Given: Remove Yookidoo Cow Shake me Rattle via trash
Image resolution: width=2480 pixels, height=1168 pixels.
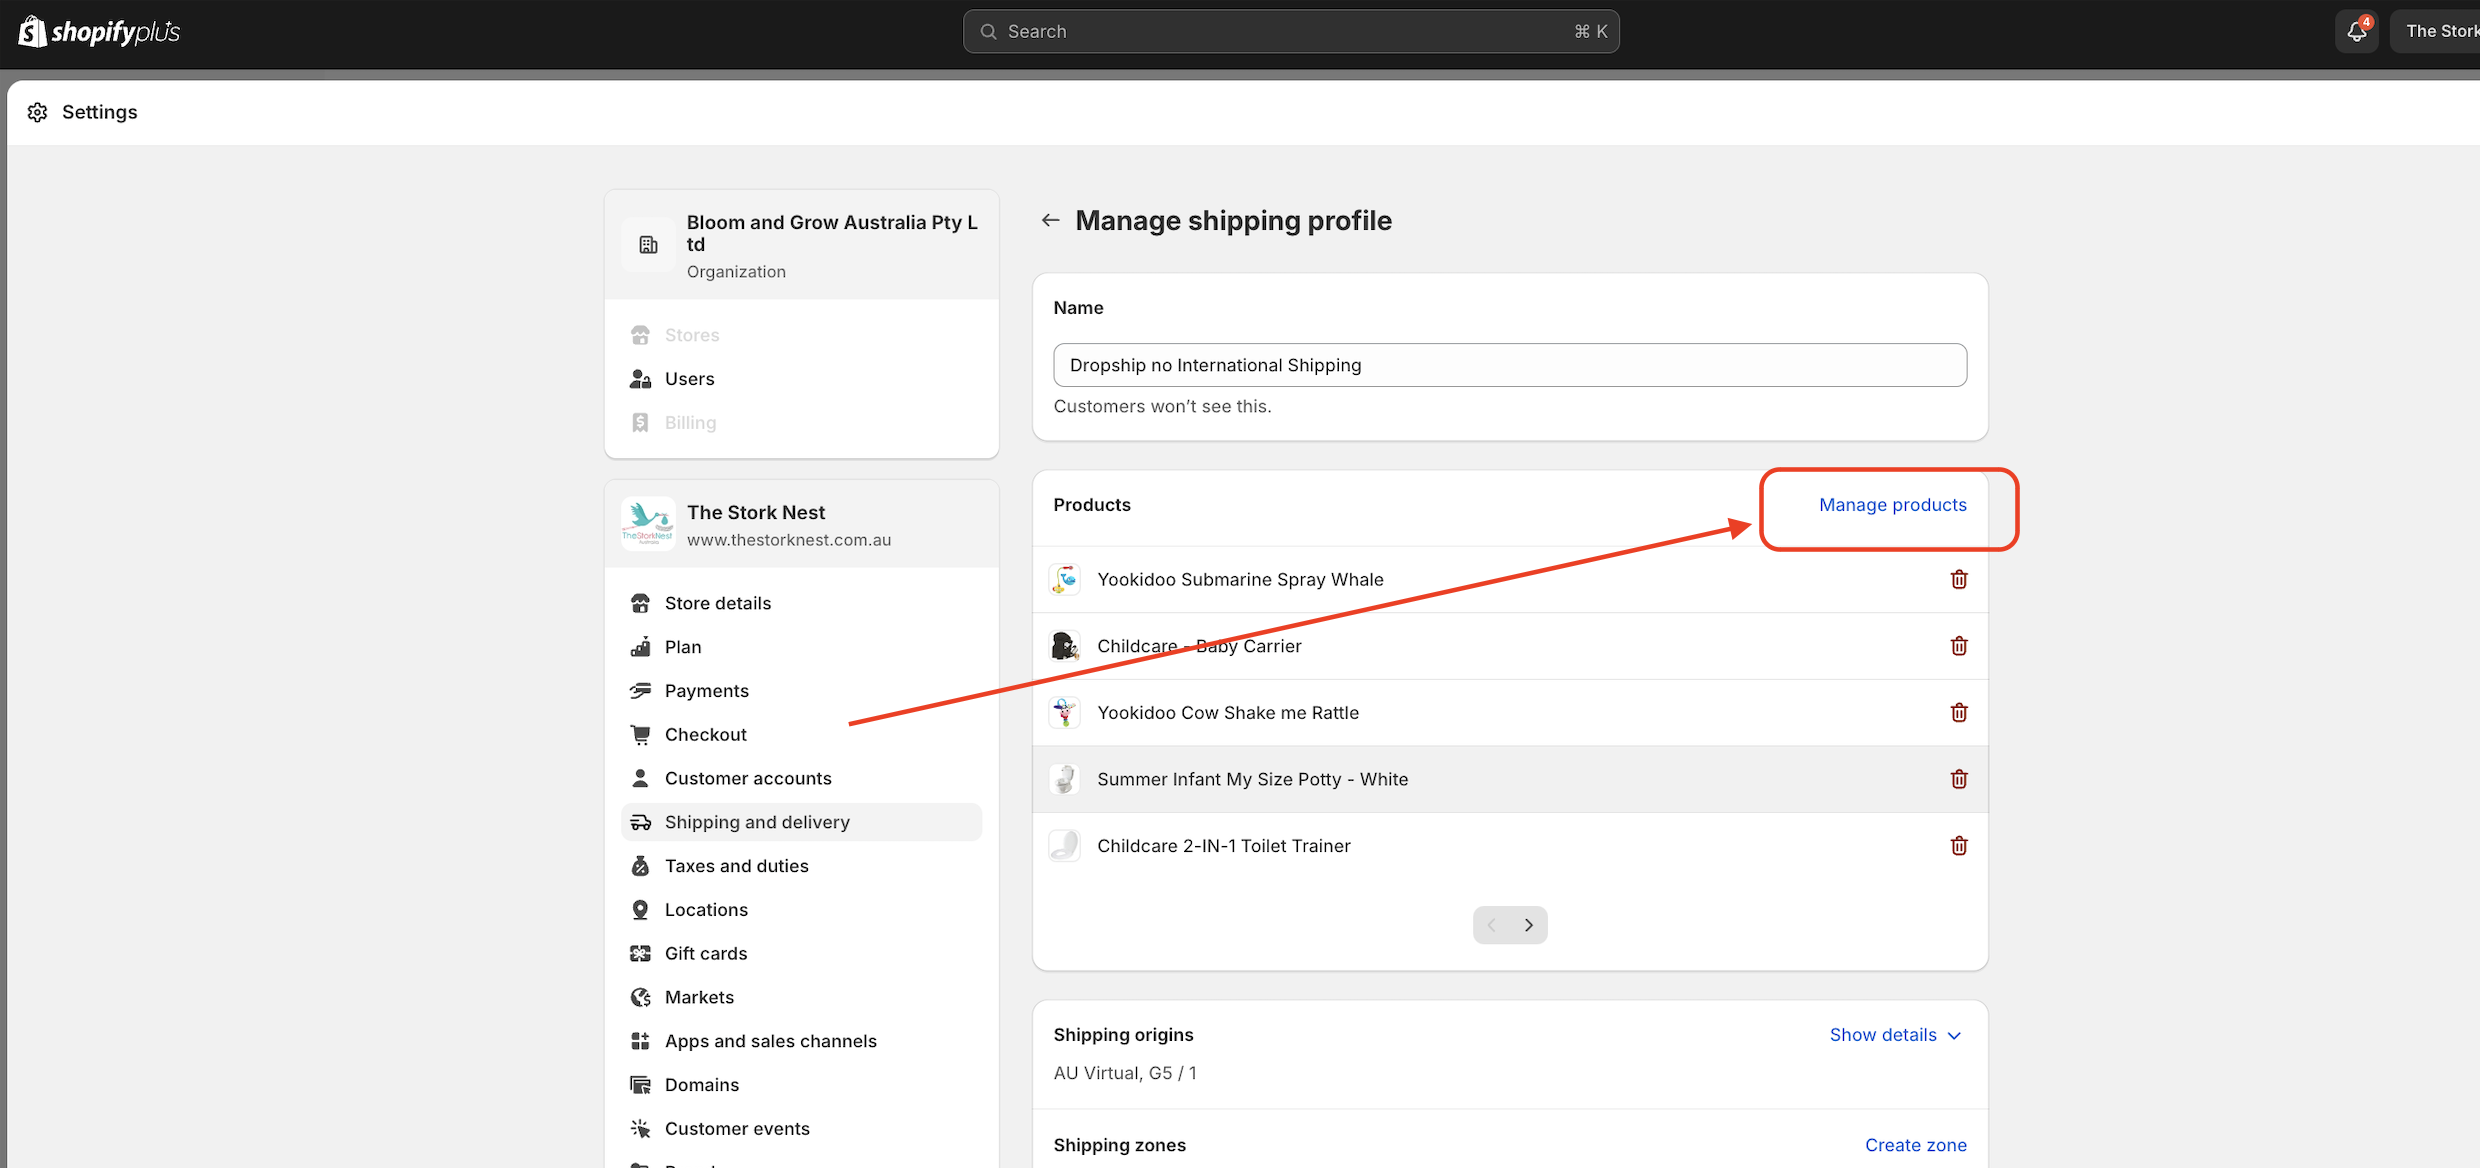Looking at the screenshot, I should coord(1959,712).
